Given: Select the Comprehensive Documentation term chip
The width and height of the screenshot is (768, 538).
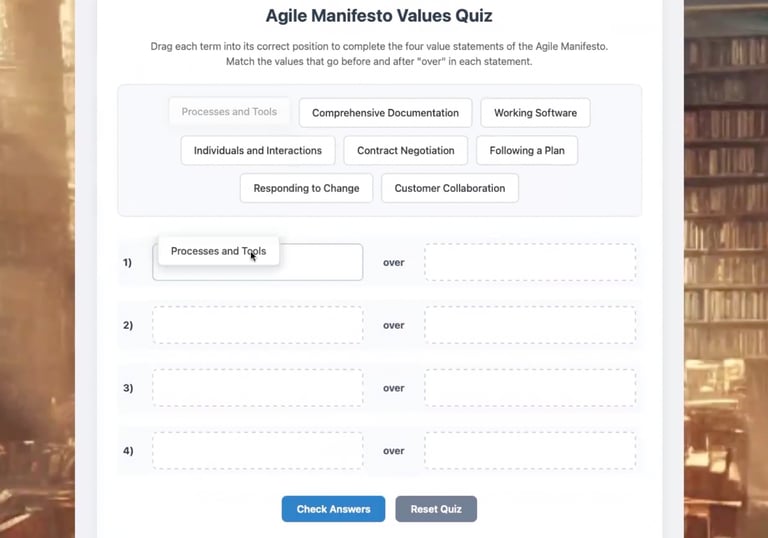Looking at the screenshot, I should pos(385,113).
